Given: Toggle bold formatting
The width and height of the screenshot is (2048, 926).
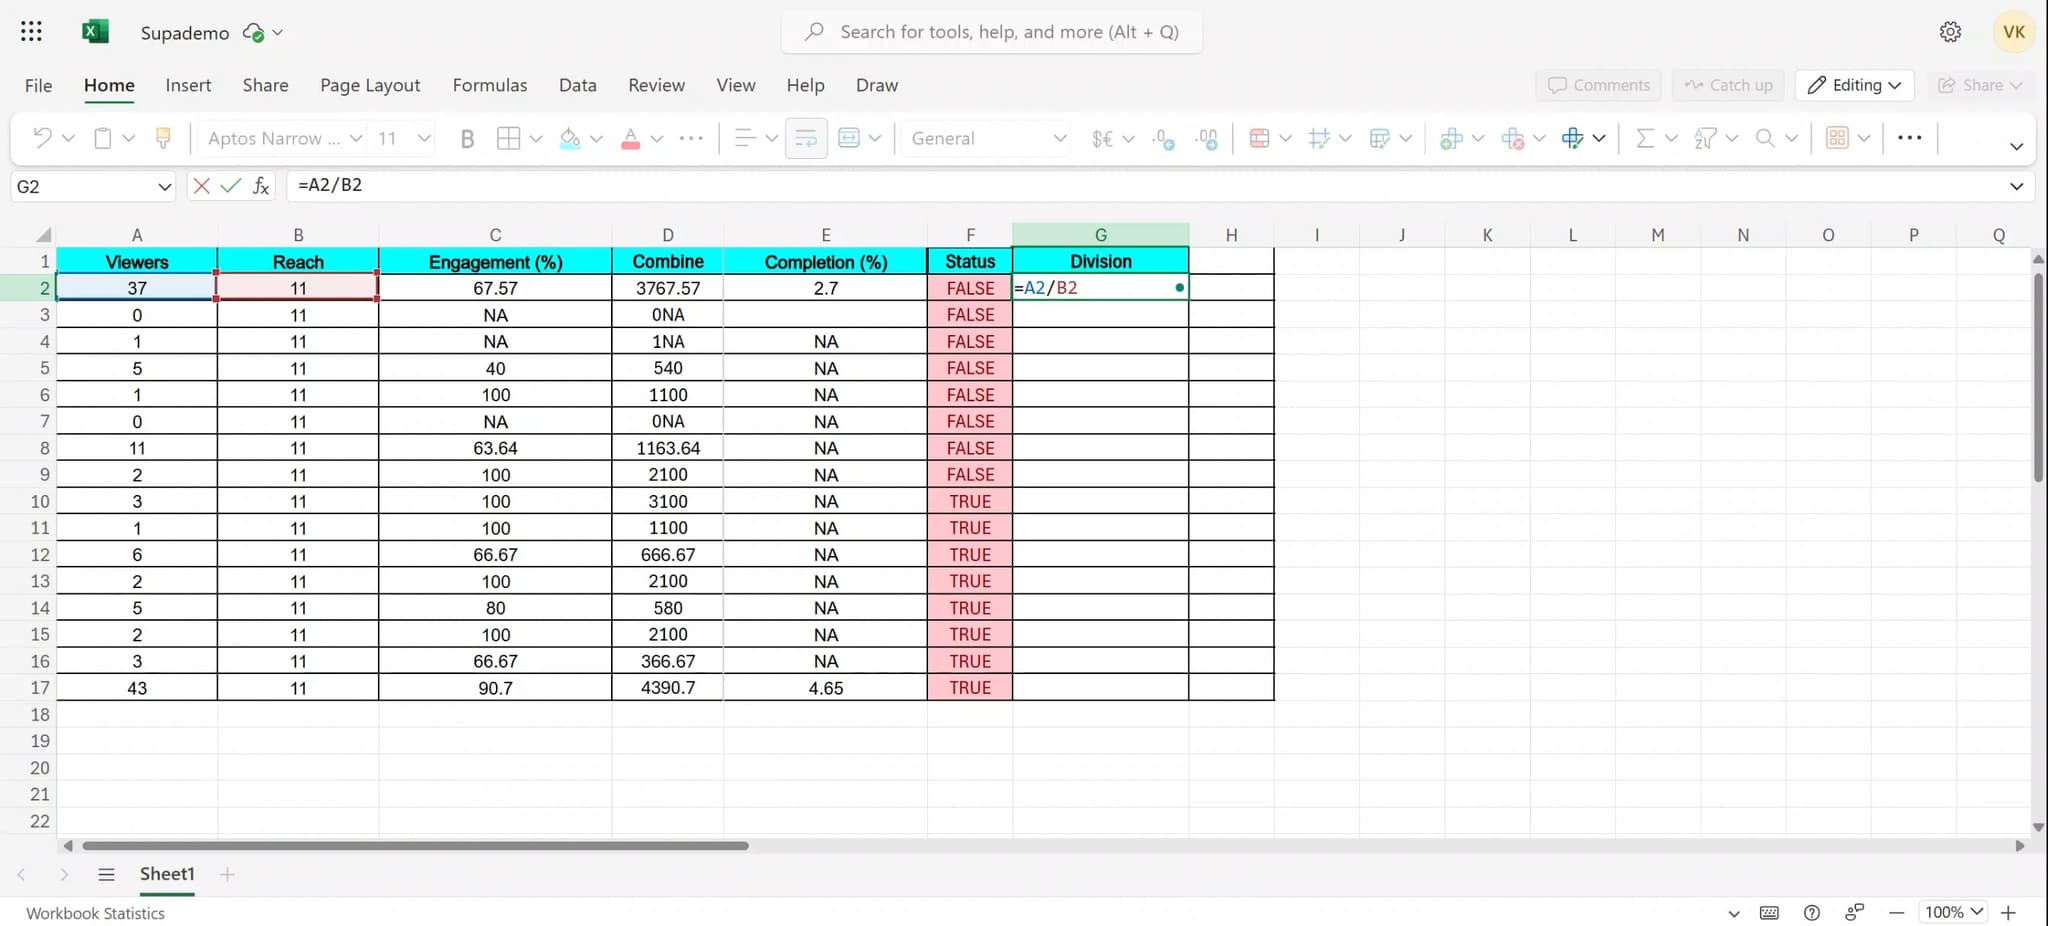Looking at the screenshot, I should [466, 138].
